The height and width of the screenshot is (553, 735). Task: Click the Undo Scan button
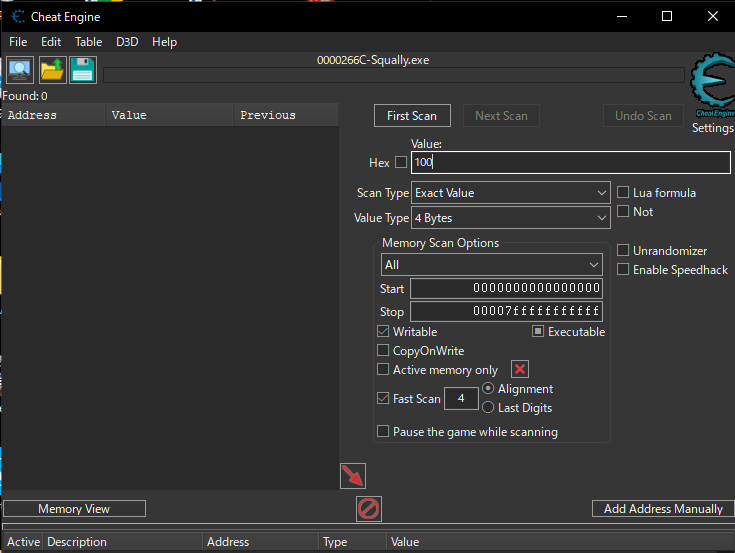(643, 116)
